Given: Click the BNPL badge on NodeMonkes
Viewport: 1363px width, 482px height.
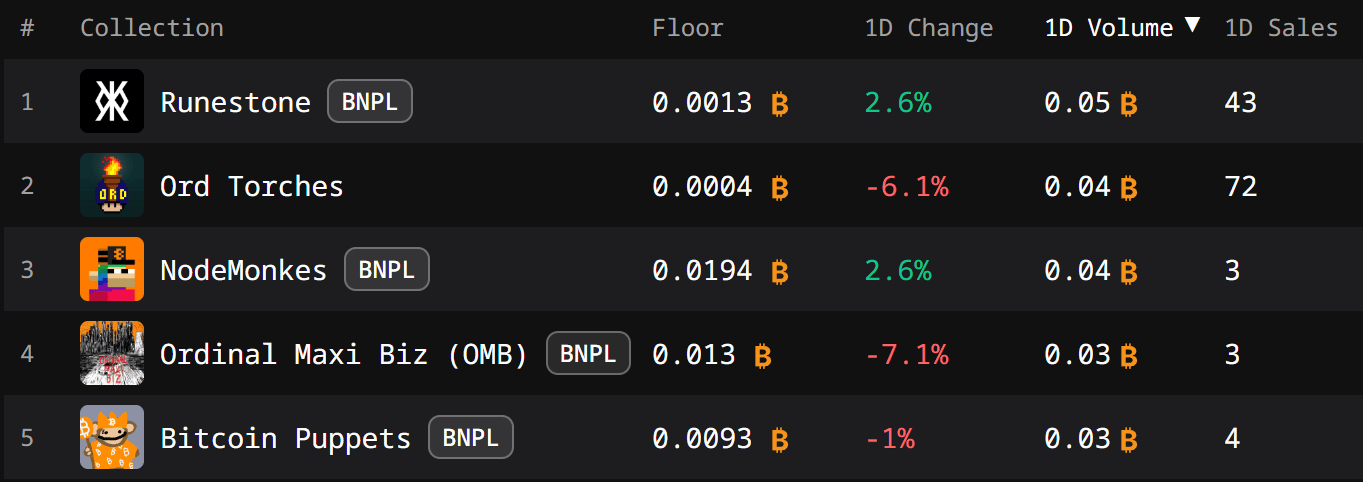Looking at the screenshot, I should point(387,269).
